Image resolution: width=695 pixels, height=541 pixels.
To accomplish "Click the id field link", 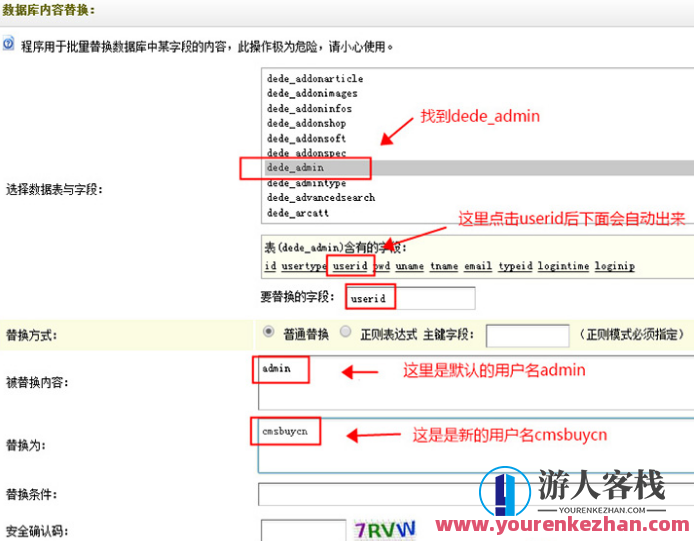I will pyautogui.click(x=270, y=266).
